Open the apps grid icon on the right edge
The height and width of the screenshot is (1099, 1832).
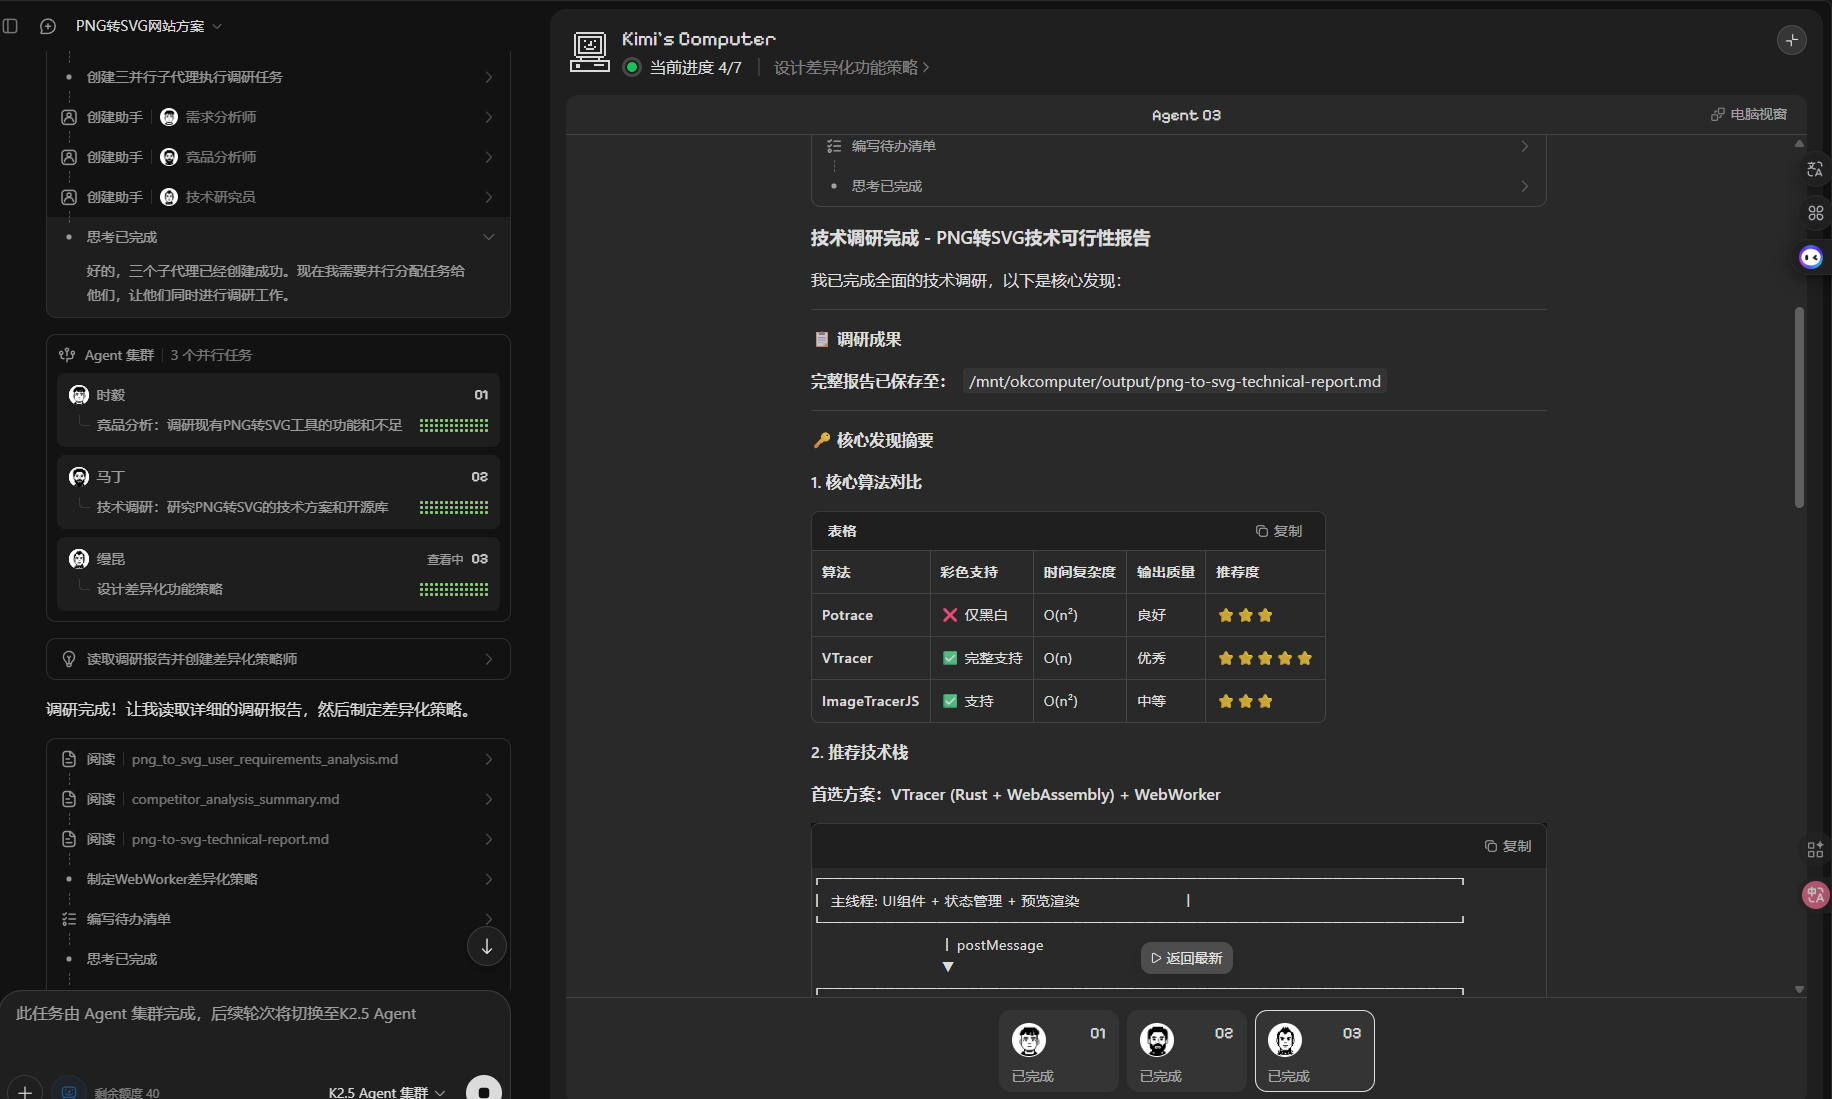[1815, 213]
